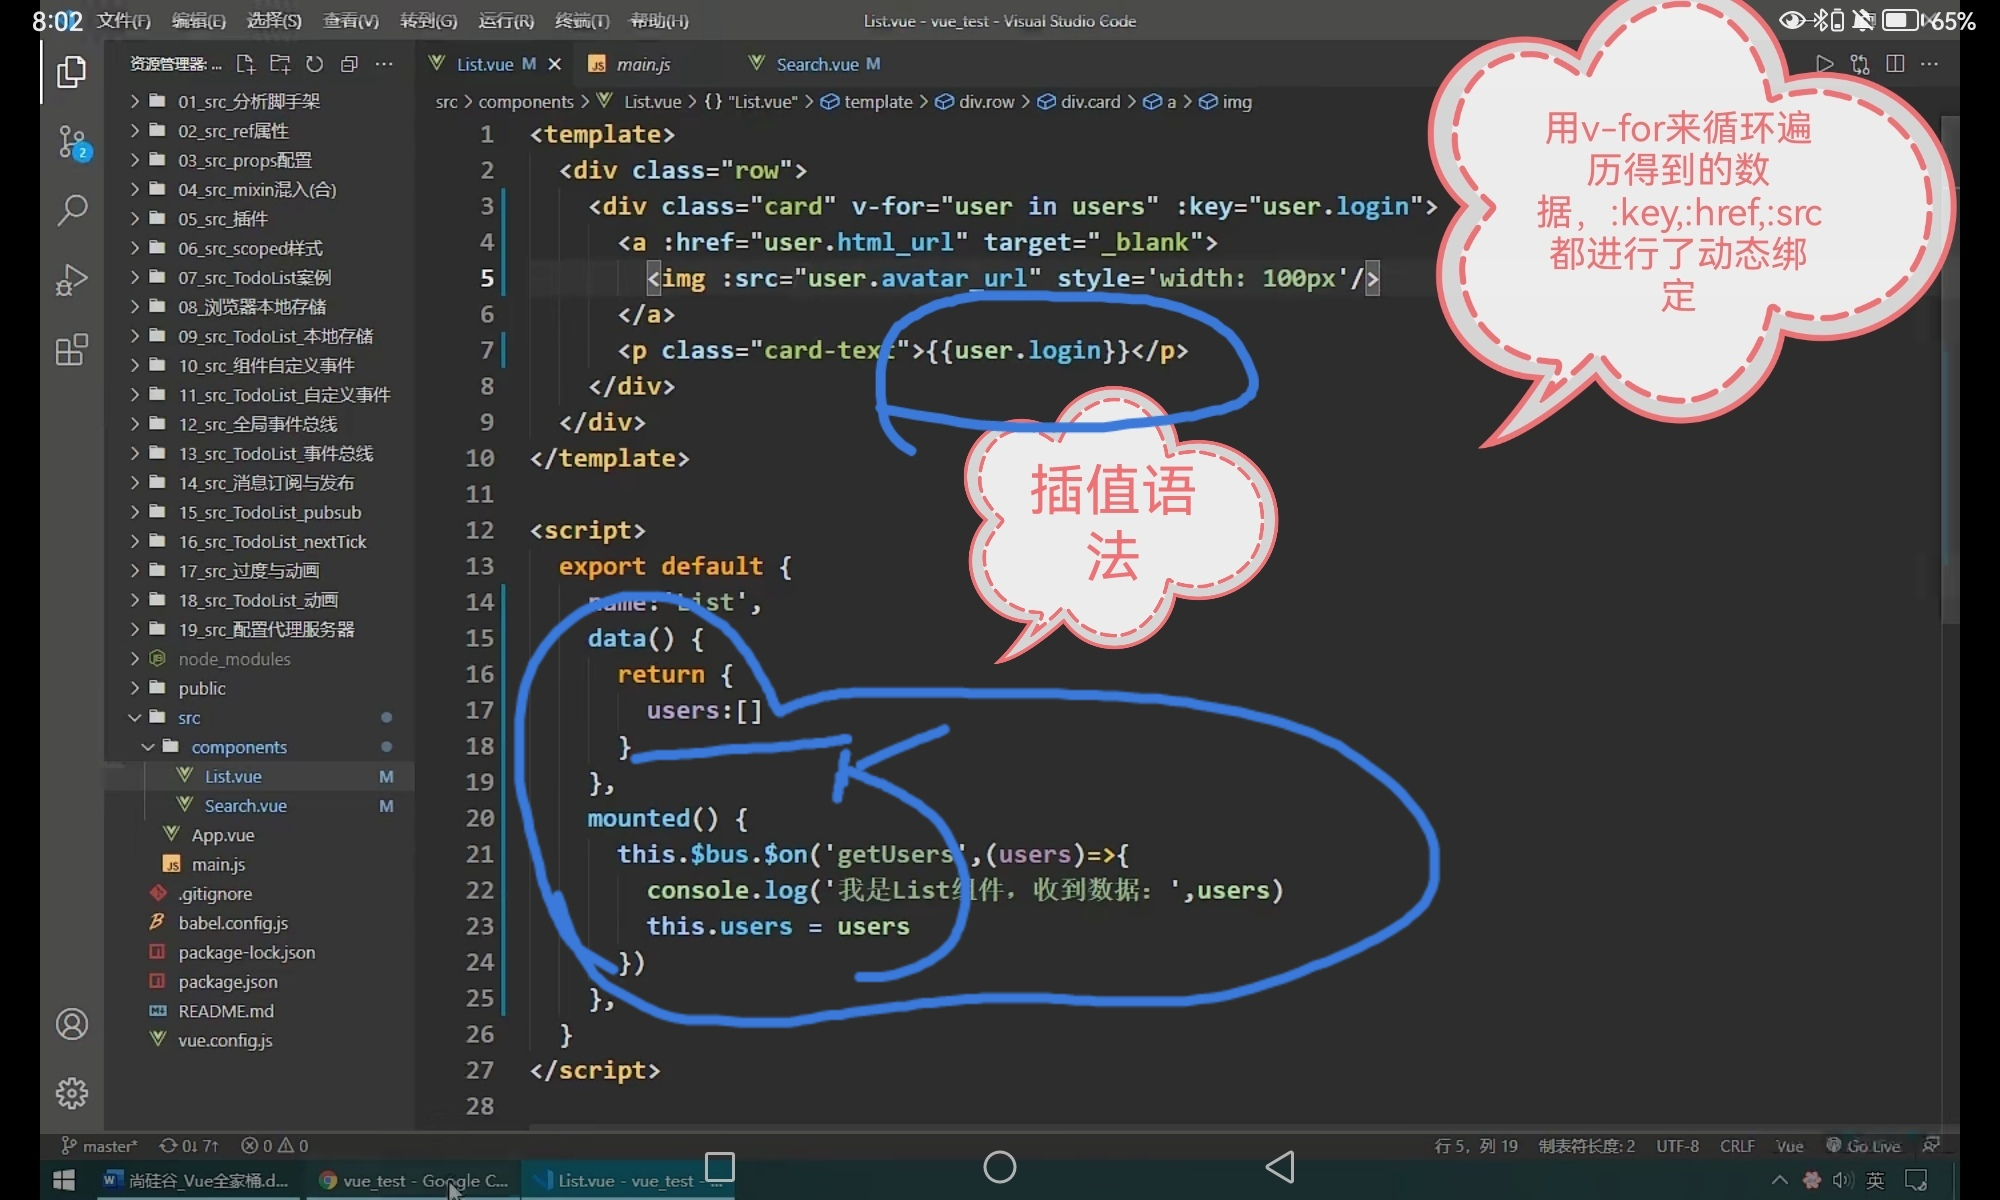Screen dimensions: 2000x1200
Task: Collapse all folders in explorer
Action: [349, 64]
